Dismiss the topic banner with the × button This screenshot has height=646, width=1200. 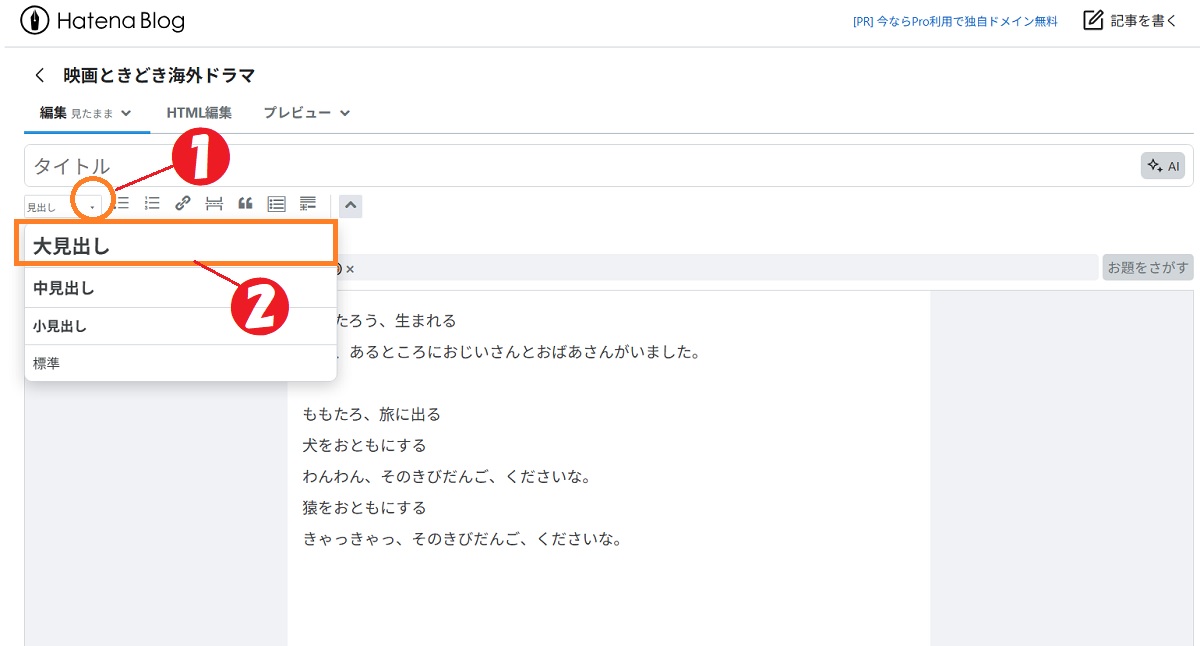[x=349, y=267]
